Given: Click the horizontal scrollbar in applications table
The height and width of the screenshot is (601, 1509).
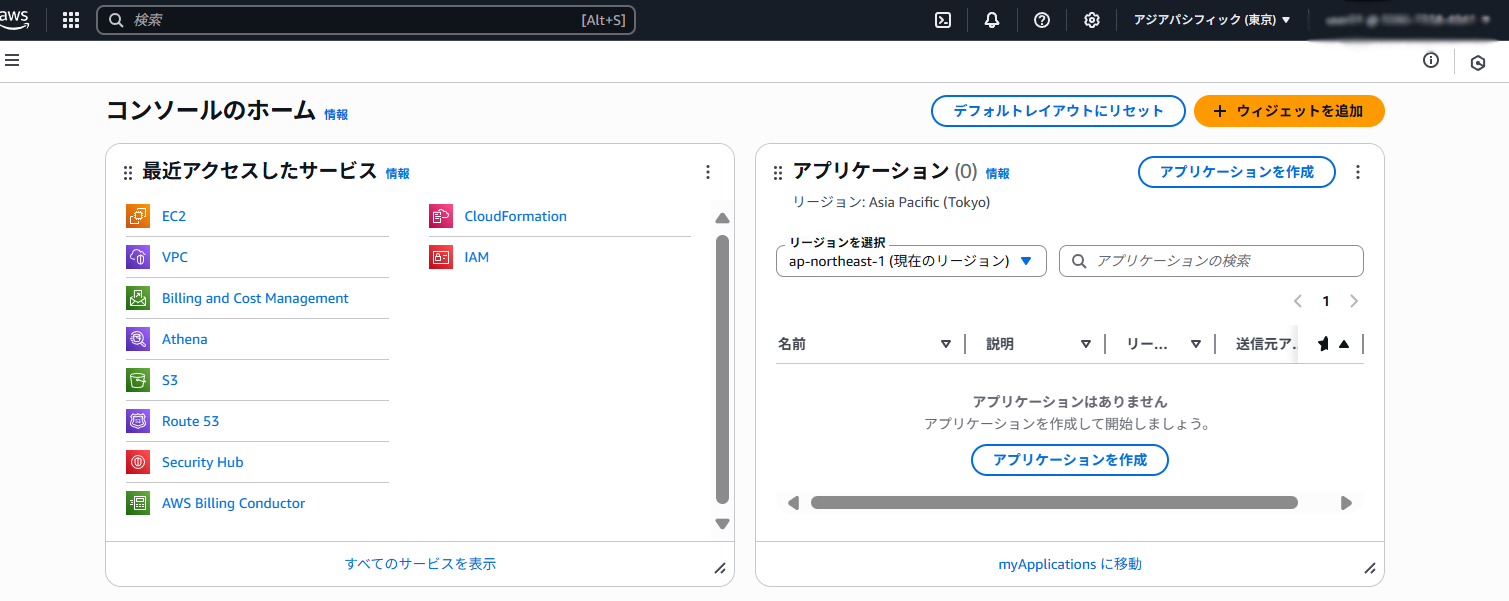Looking at the screenshot, I should (1054, 503).
